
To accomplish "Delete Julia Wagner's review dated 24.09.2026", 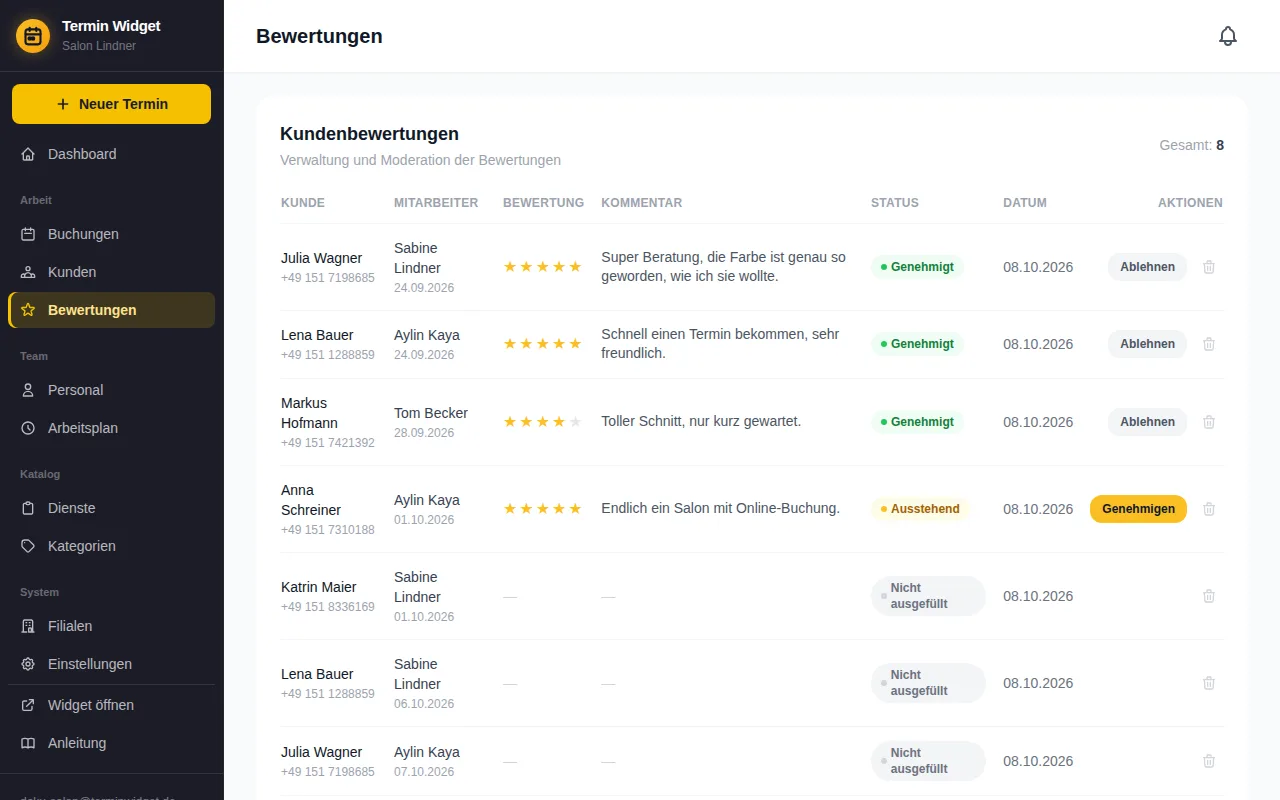I will coord(1209,267).
